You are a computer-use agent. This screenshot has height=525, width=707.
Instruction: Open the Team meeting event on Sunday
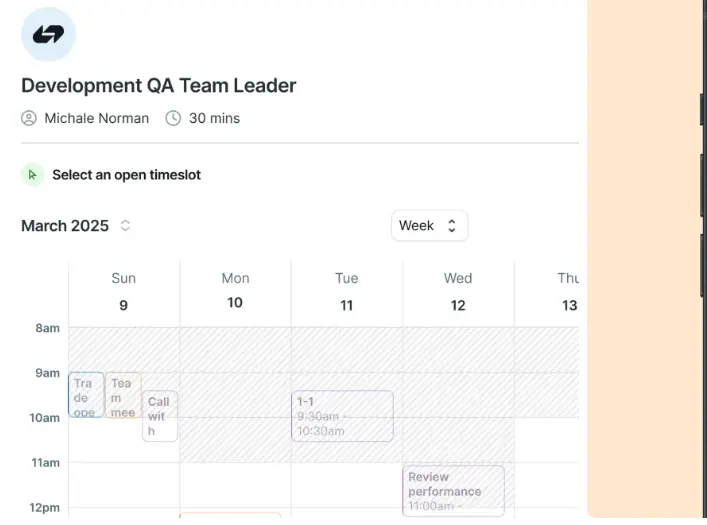122,395
